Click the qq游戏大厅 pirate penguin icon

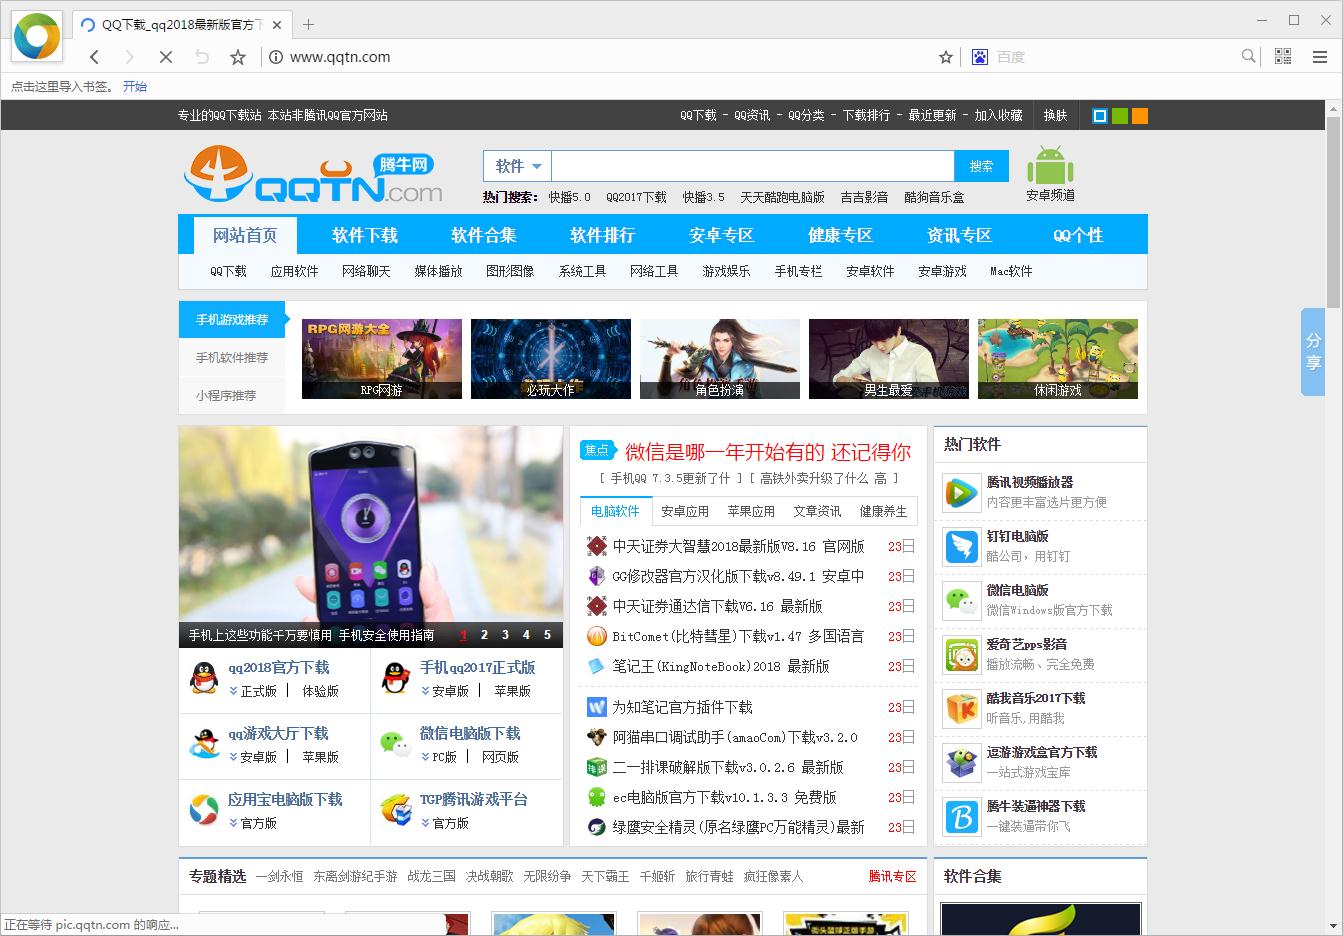[204, 744]
